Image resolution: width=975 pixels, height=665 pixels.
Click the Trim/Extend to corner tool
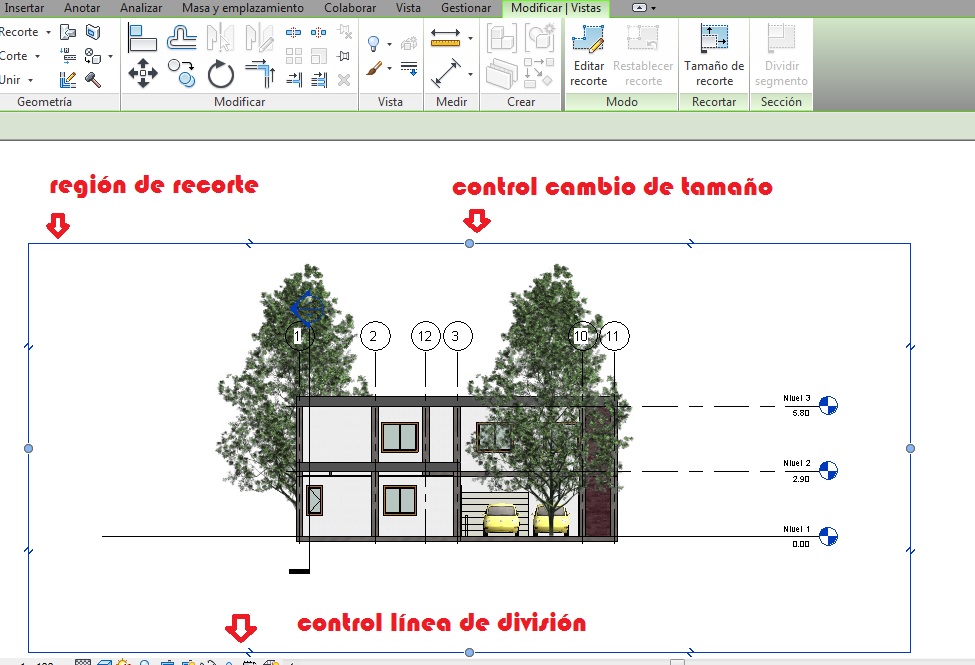coord(259,74)
